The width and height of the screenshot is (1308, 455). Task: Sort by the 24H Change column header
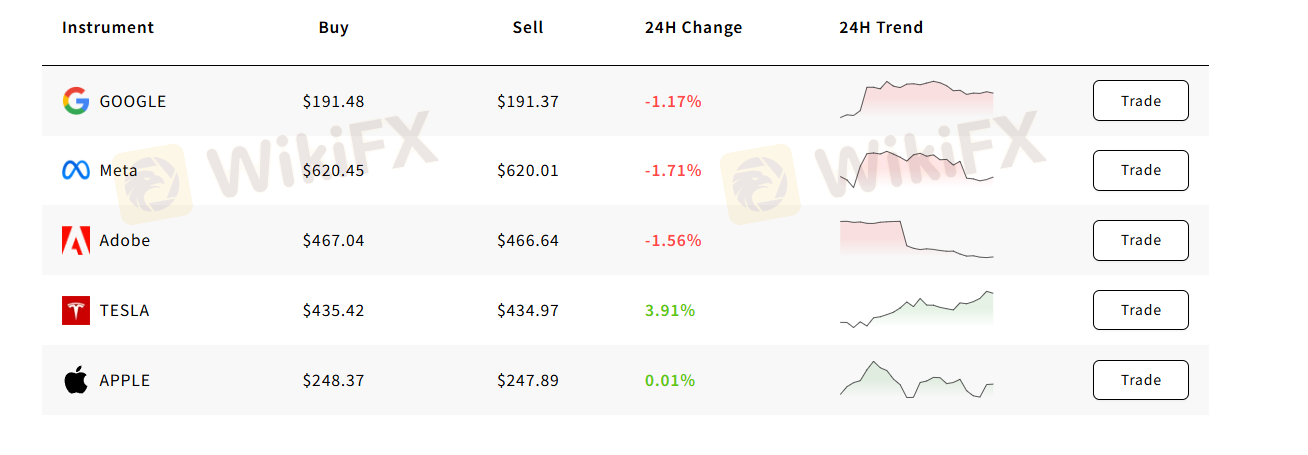pos(693,28)
